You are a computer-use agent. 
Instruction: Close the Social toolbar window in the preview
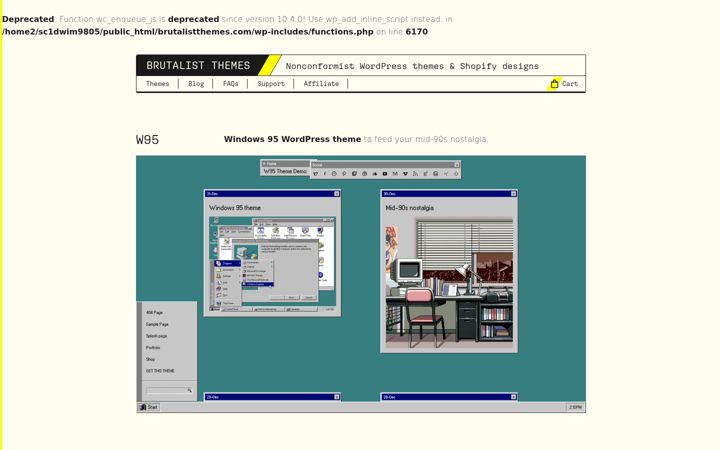point(456,165)
